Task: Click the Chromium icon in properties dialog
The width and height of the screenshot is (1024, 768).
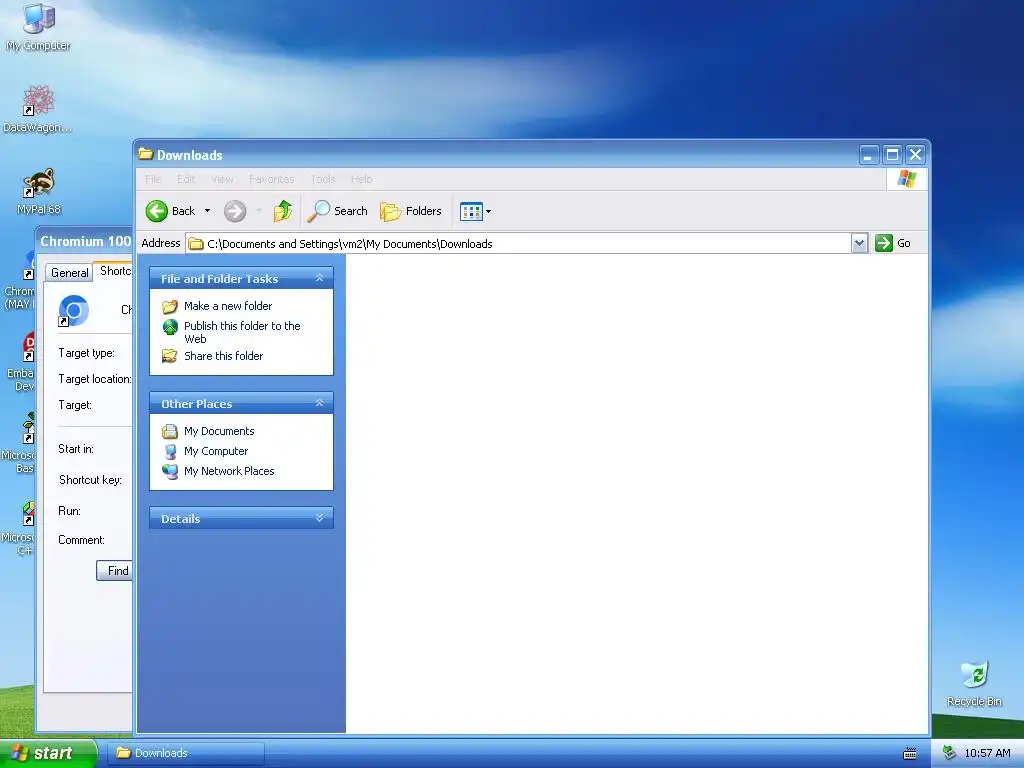Action: 72,311
